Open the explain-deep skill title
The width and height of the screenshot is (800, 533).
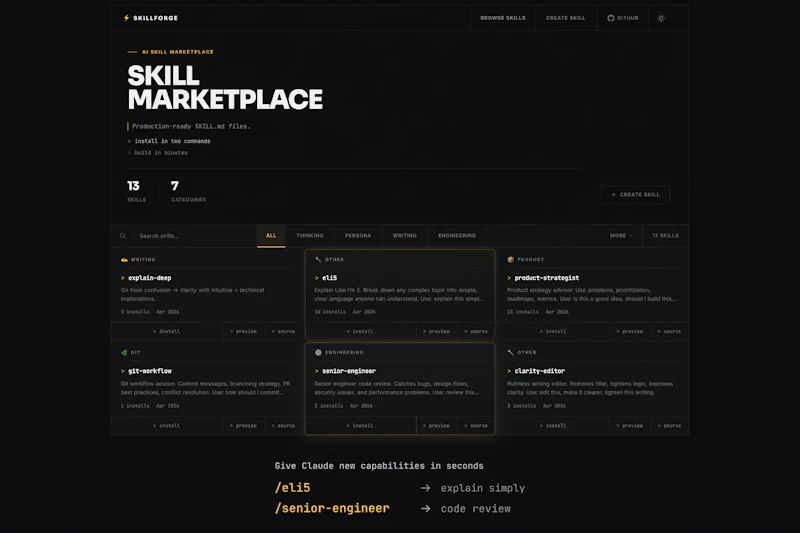pos(149,278)
